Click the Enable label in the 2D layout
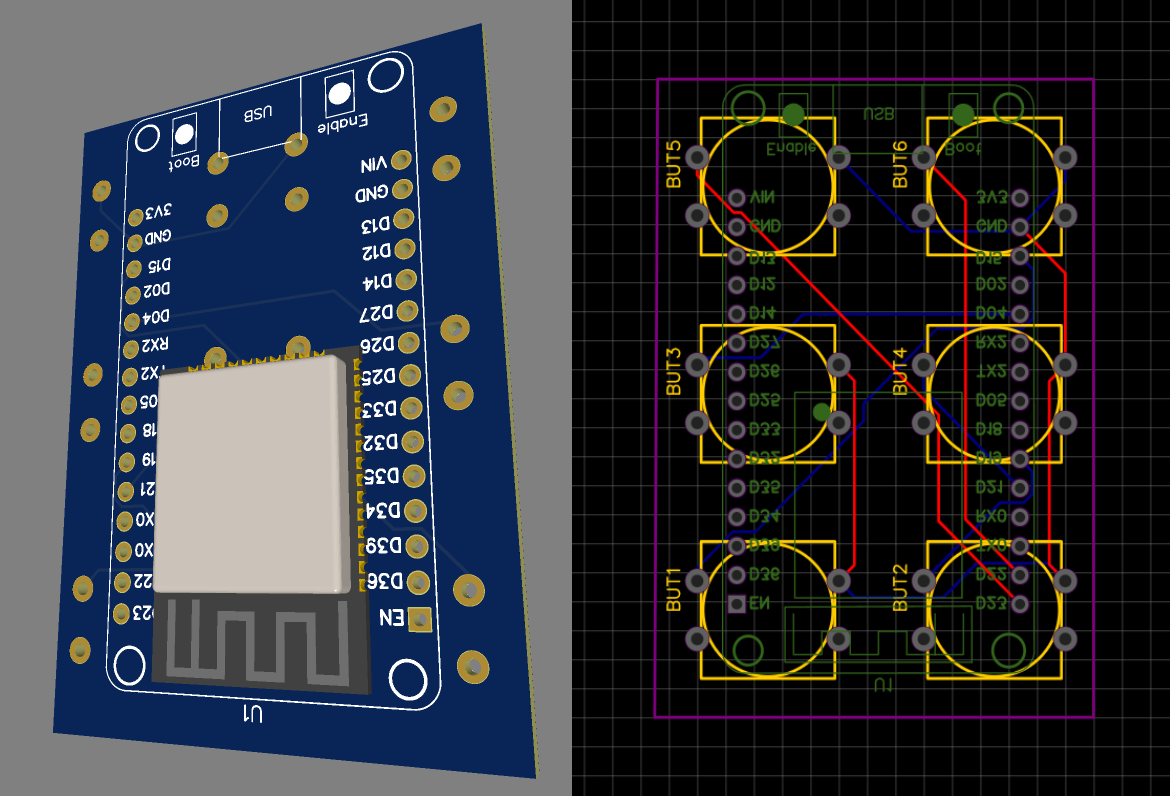Screen dimensions: 1170x796 [791, 148]
